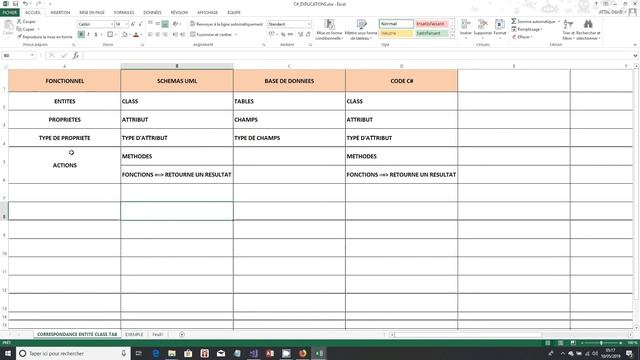This screenshot has height=360, width=640.
Task: Adjust the zoom slider in status bar
Action: [x=600, y=343]
